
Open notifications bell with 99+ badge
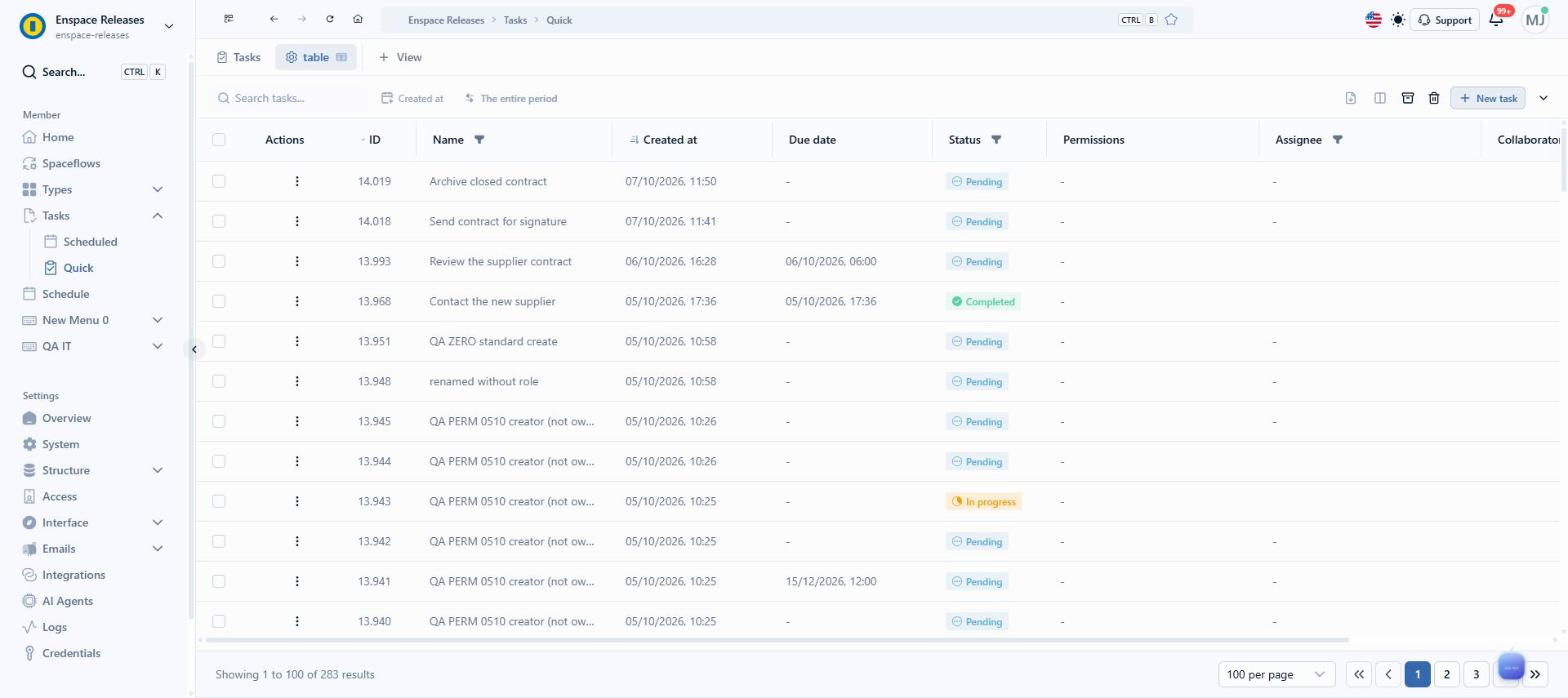click(x=1497, y=18)
